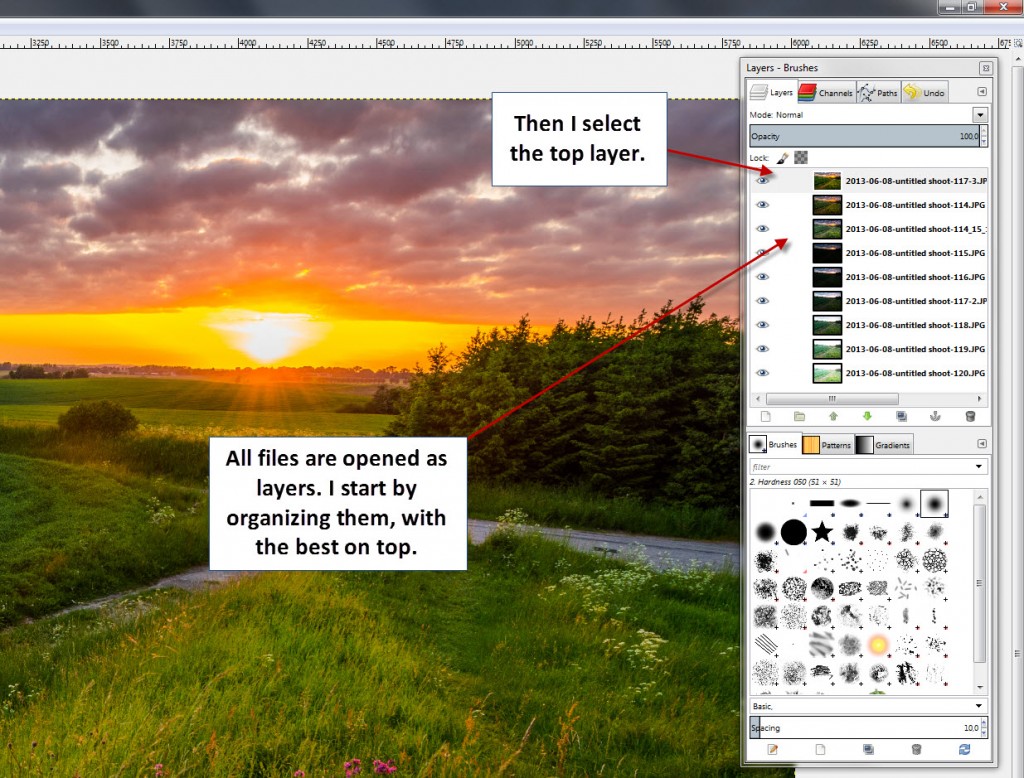Viewport: 1024px width, 778px height.
Task: Pick the diagonal stripes brush
Action: 765,645
